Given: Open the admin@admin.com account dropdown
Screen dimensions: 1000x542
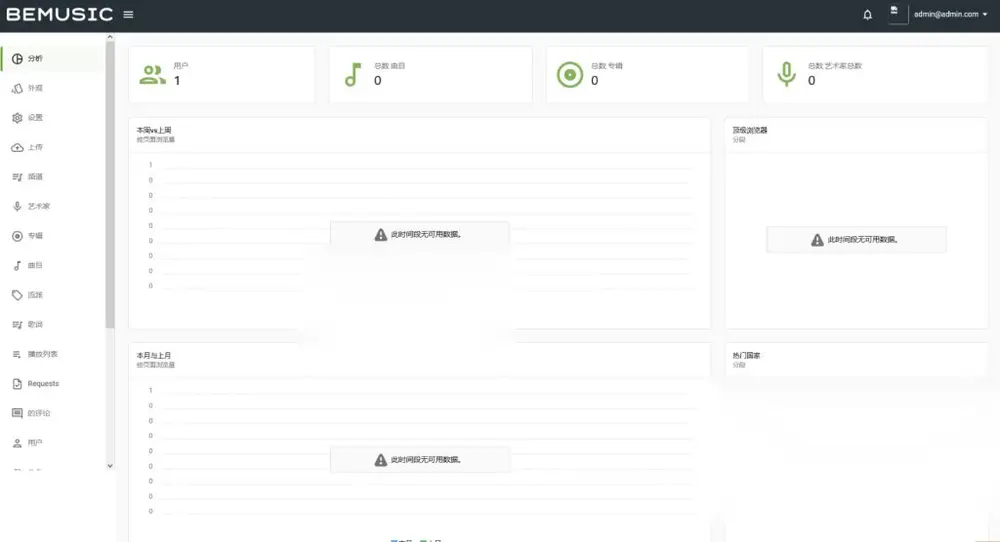Looking at the screenshot, I should pos(950,14).
